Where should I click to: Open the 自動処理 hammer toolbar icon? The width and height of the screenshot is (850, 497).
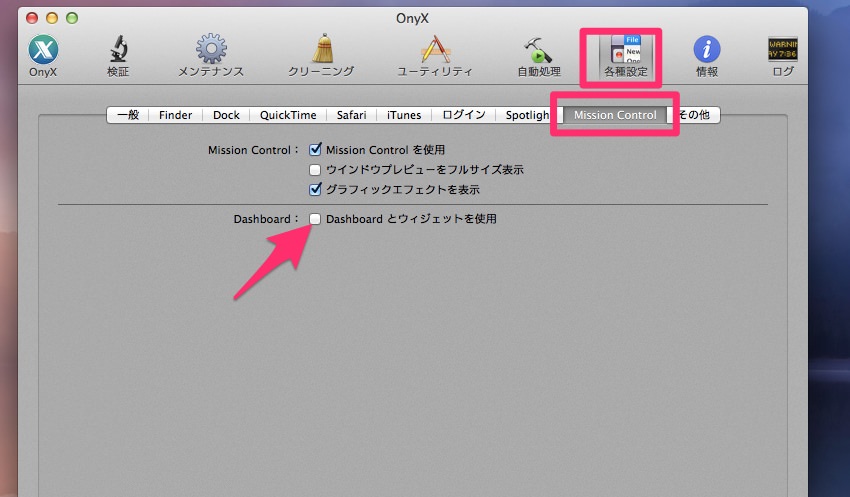pyautogui.click(x=538, y=55)
